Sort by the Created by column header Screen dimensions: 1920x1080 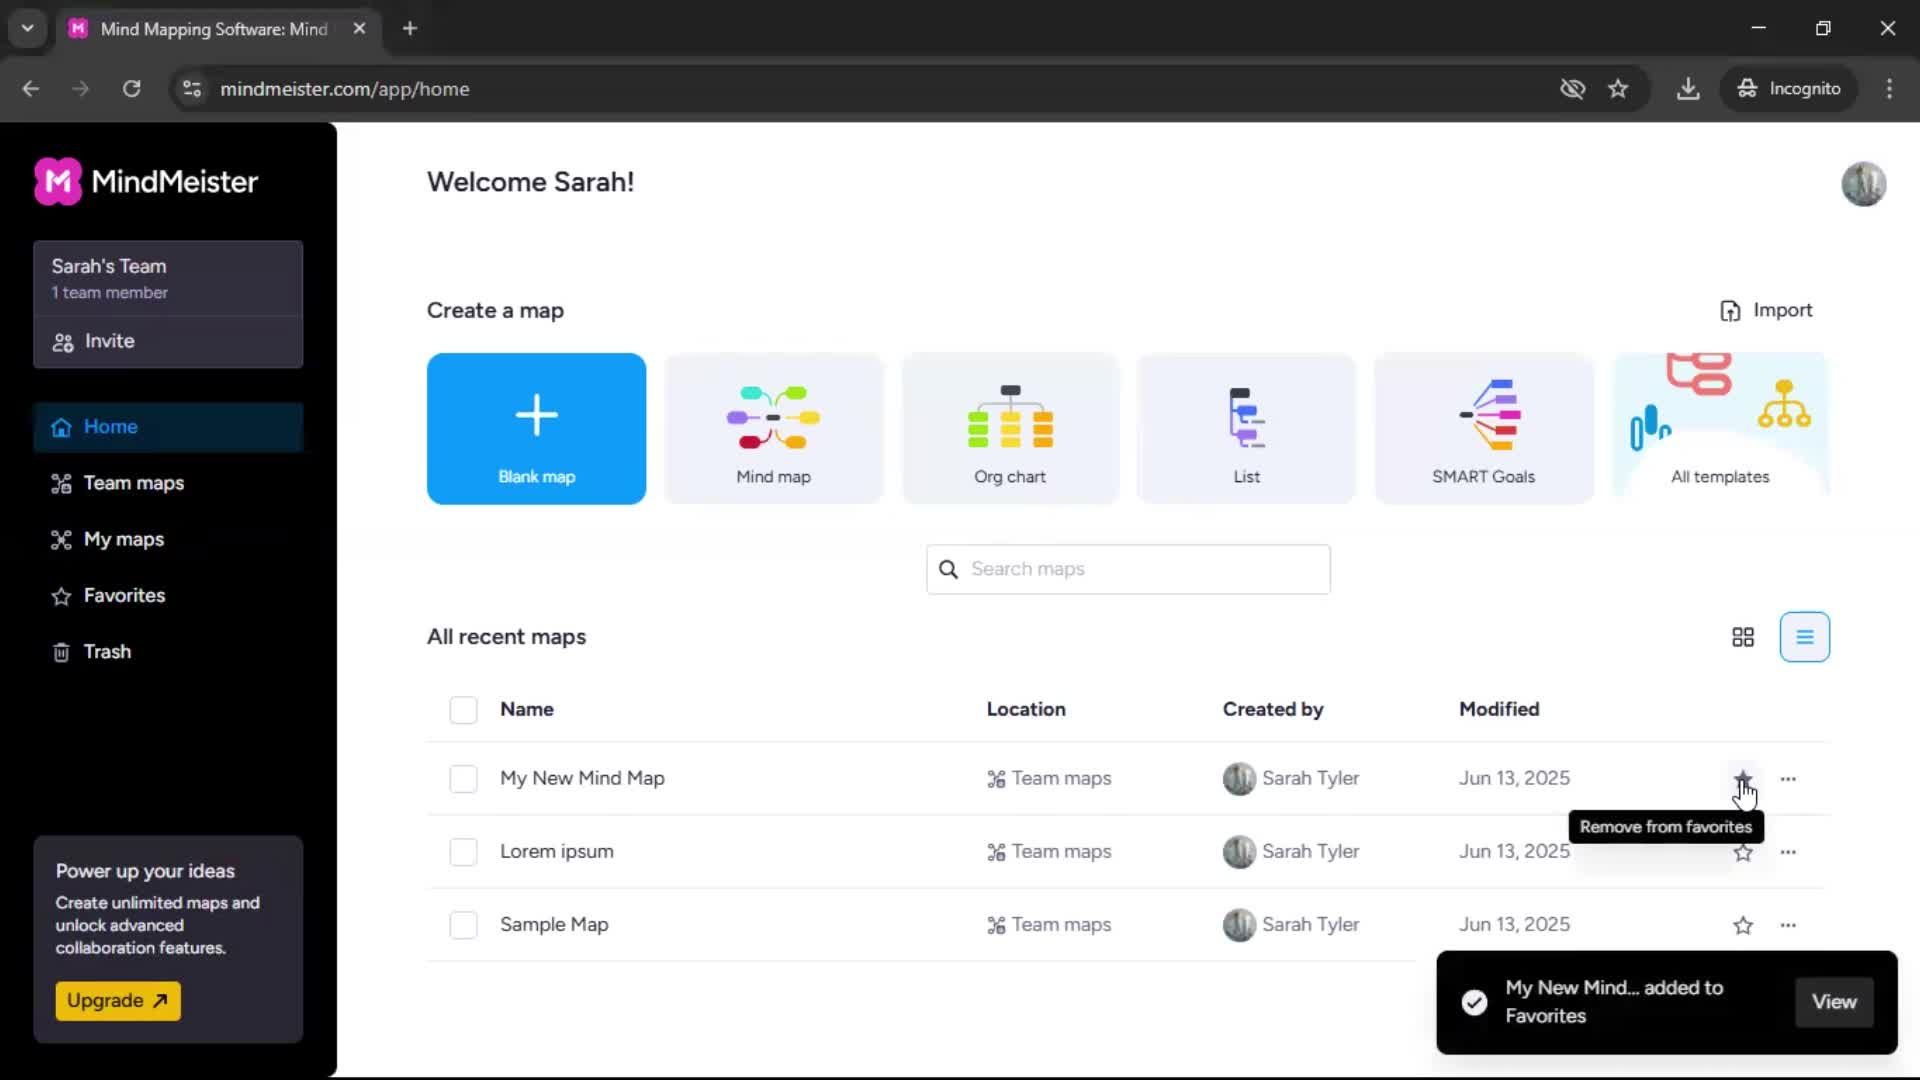click(1273, 709)
